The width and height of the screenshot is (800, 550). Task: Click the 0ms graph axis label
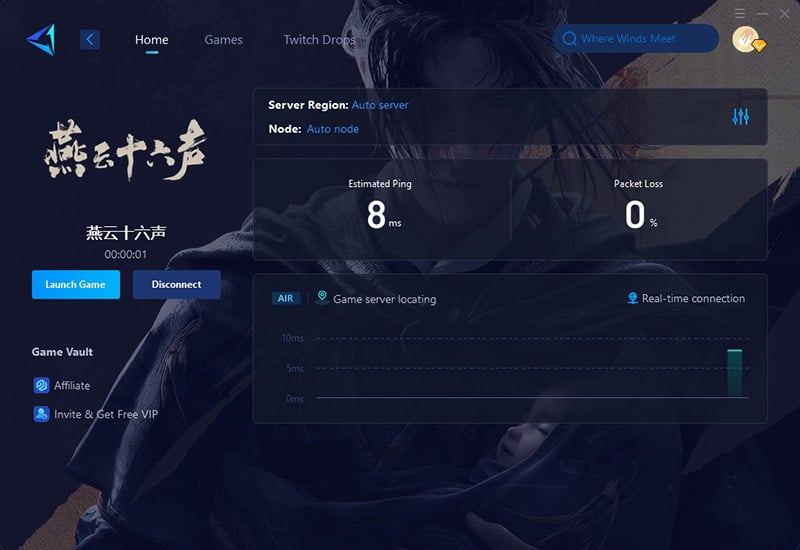pyautogui.click(x=294, y=398)
